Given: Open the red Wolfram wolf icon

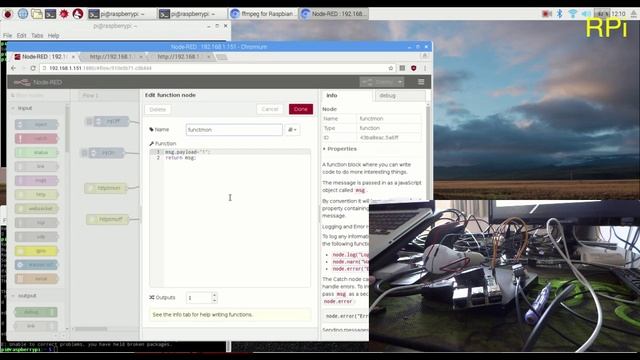Looking at the screenshot, I should click(78, 14).
